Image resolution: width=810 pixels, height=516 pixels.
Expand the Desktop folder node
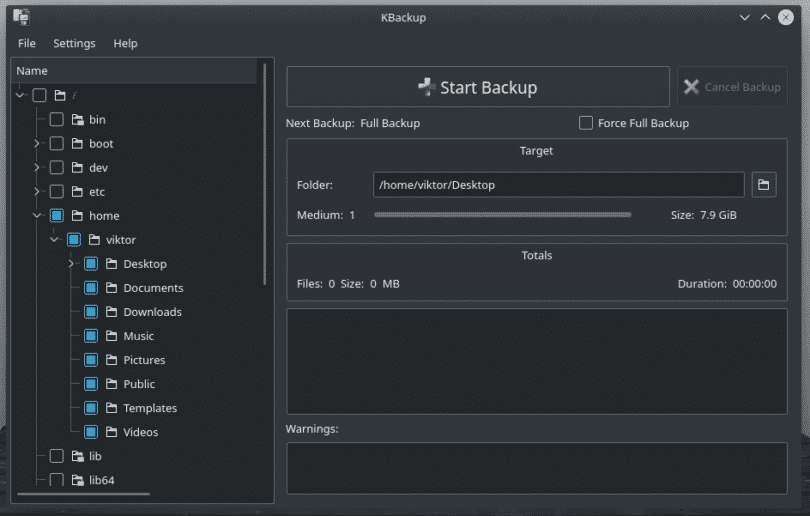pos(71,264)
